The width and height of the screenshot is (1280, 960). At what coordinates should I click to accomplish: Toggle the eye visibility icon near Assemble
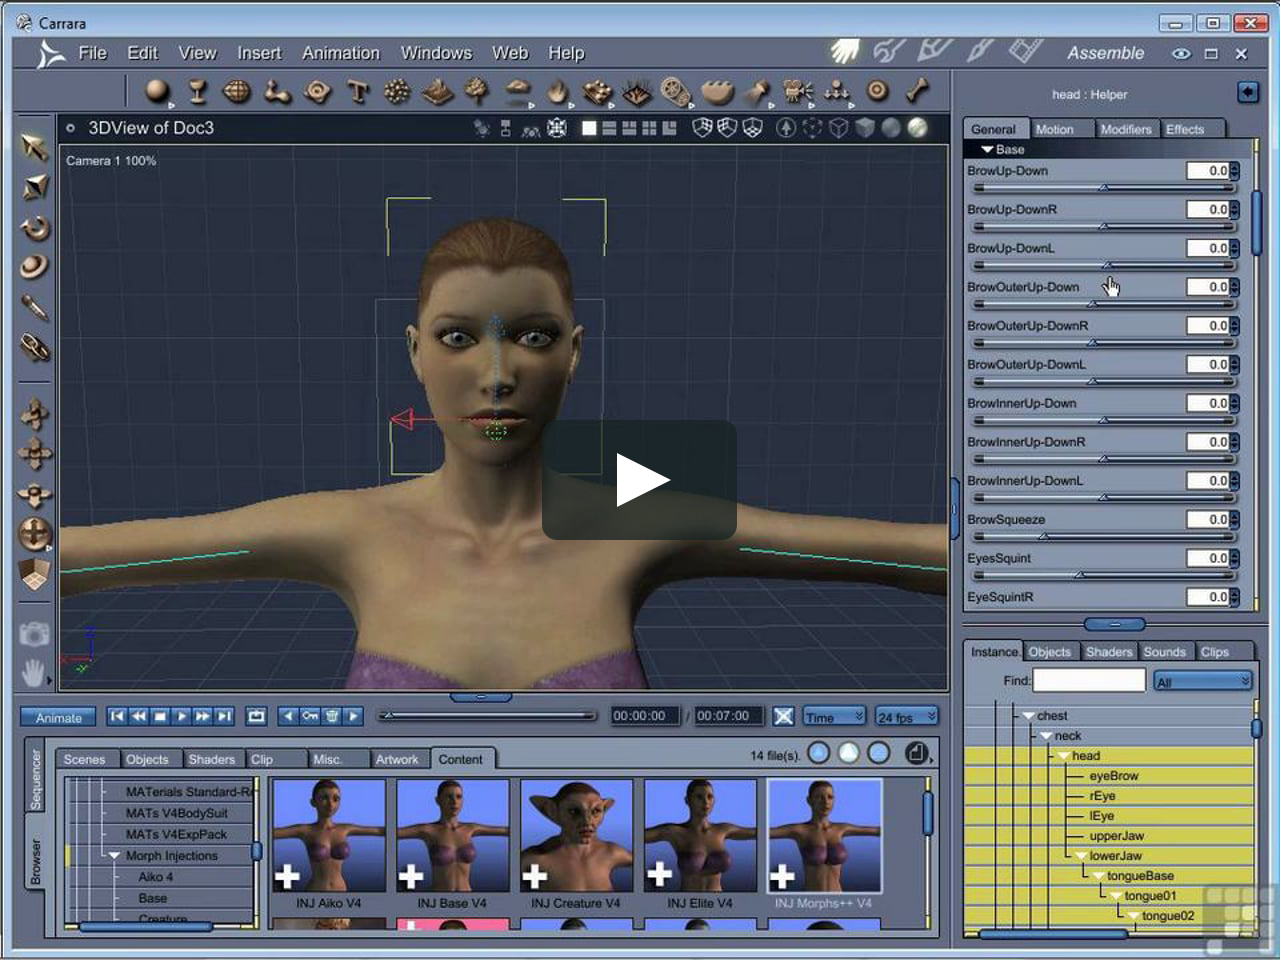(1181, 53)
